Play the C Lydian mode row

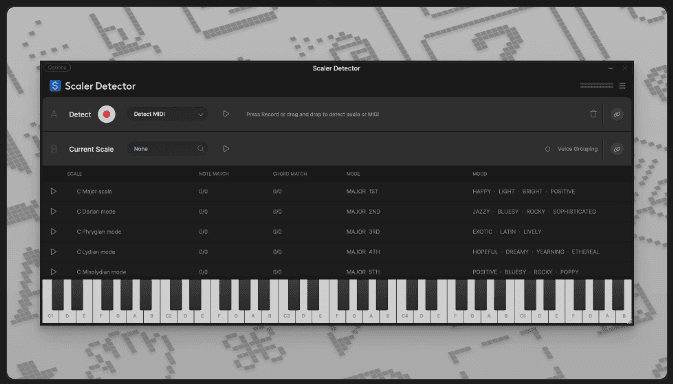click(53, 252)
